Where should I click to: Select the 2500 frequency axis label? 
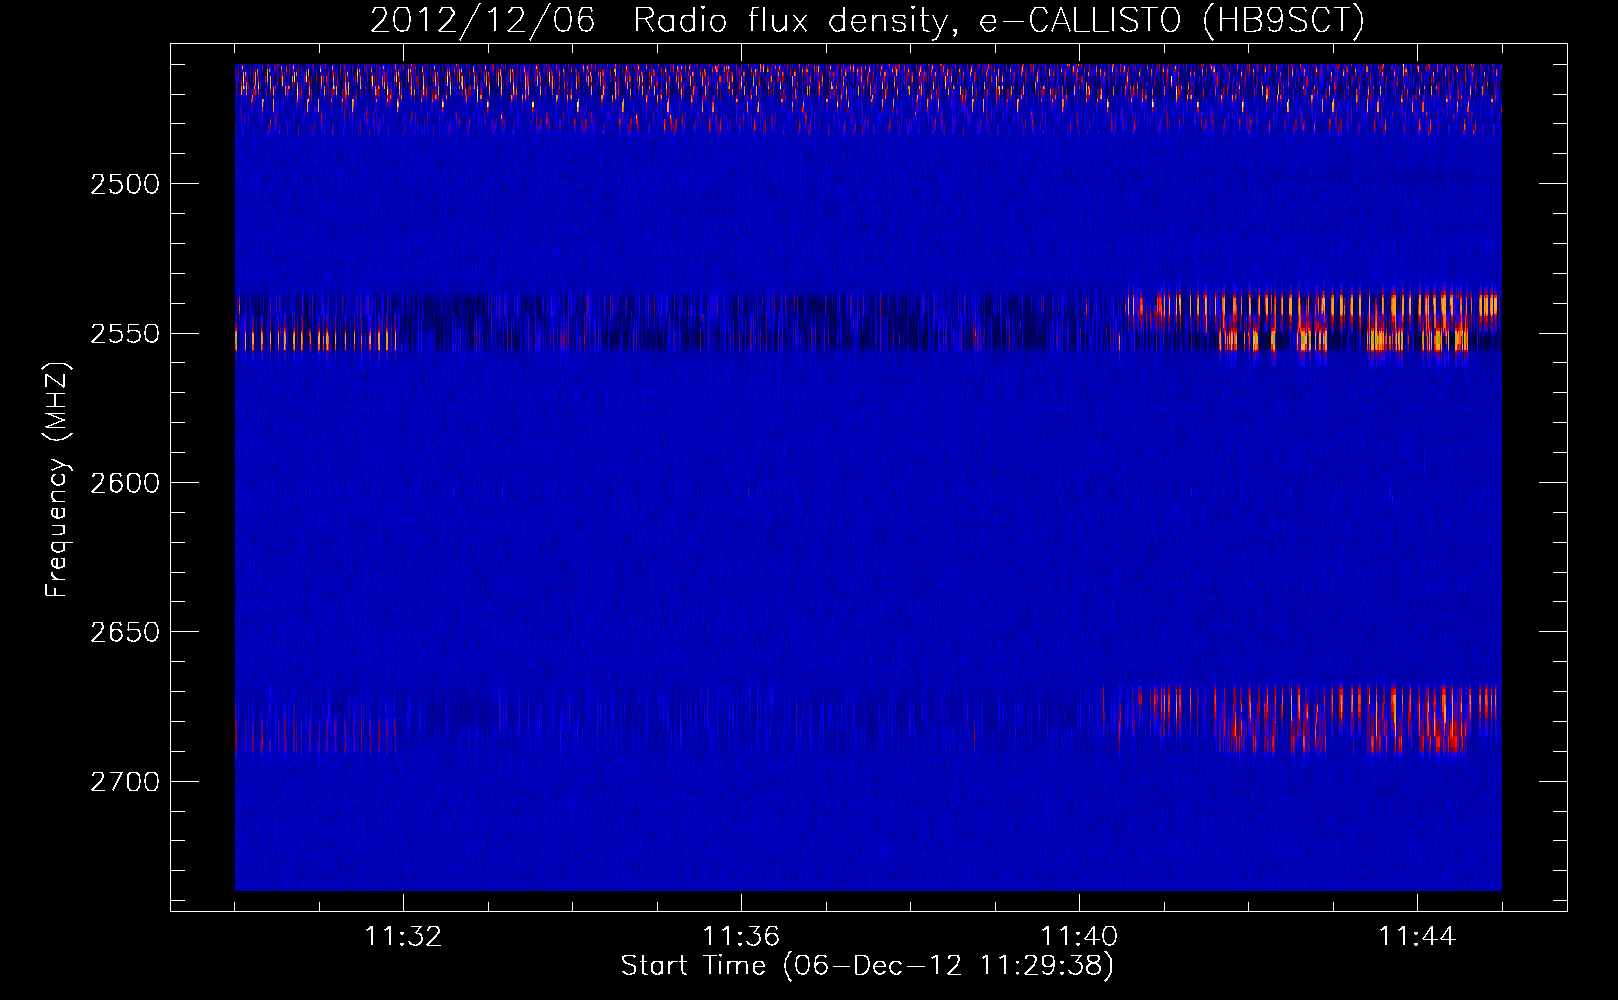point(124,184)
